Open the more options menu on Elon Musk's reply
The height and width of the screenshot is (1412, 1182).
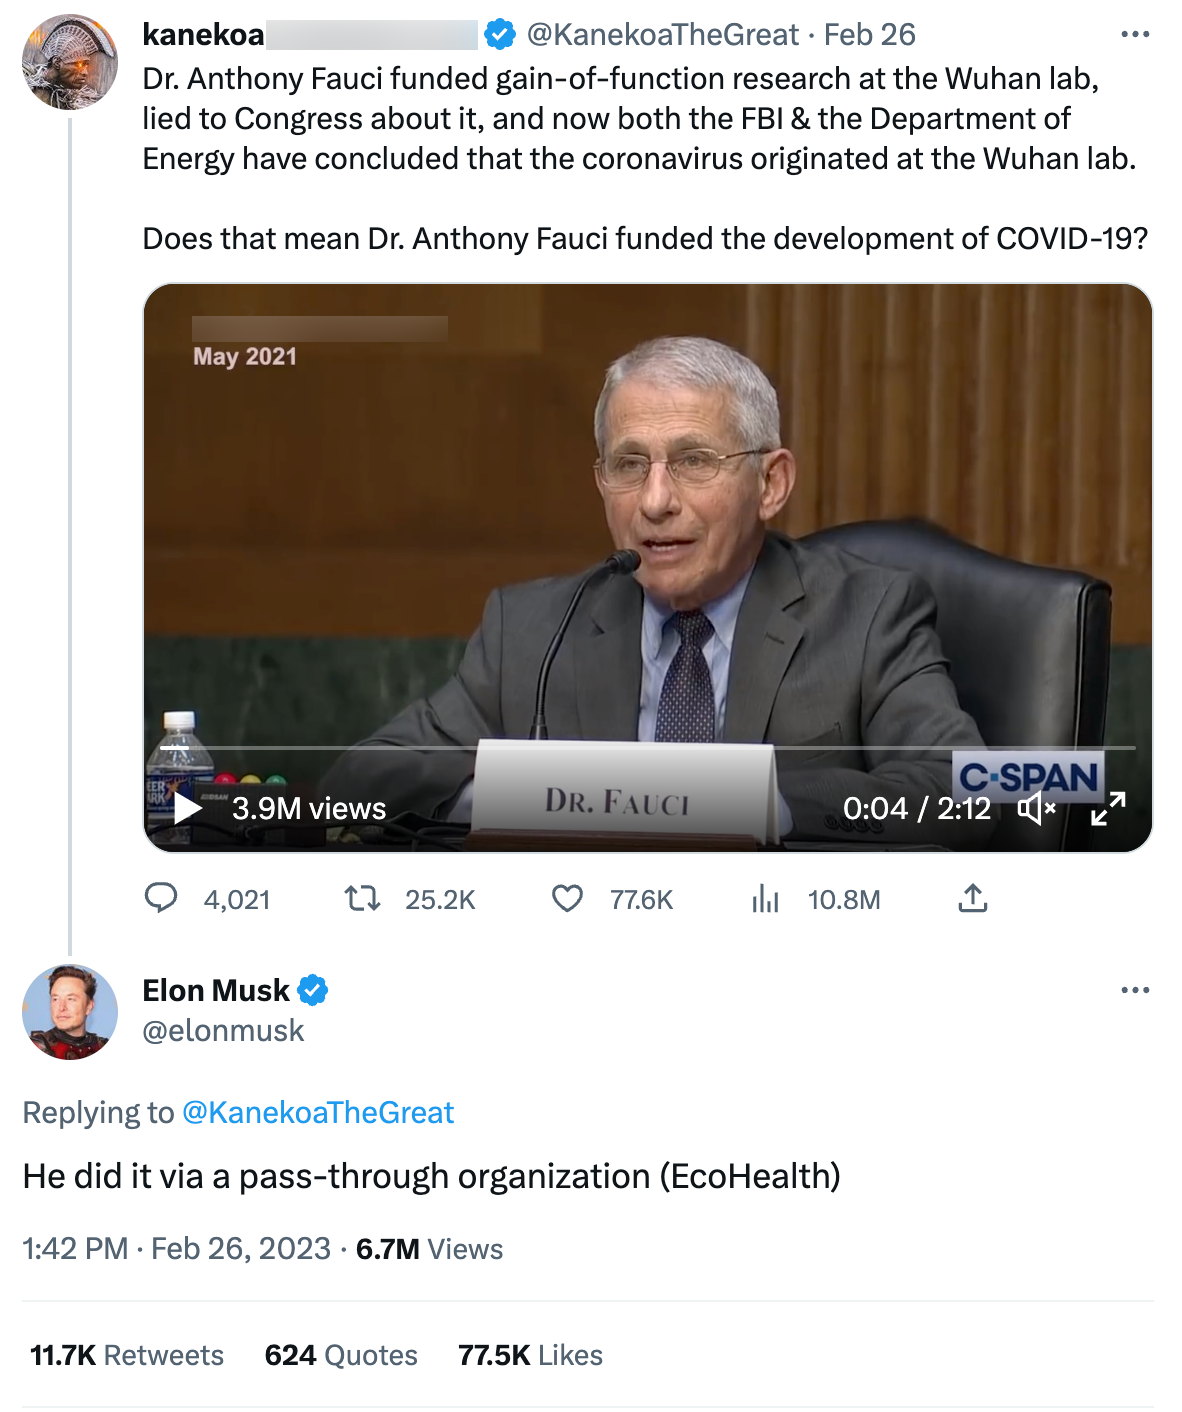(x=1135, y=990)
